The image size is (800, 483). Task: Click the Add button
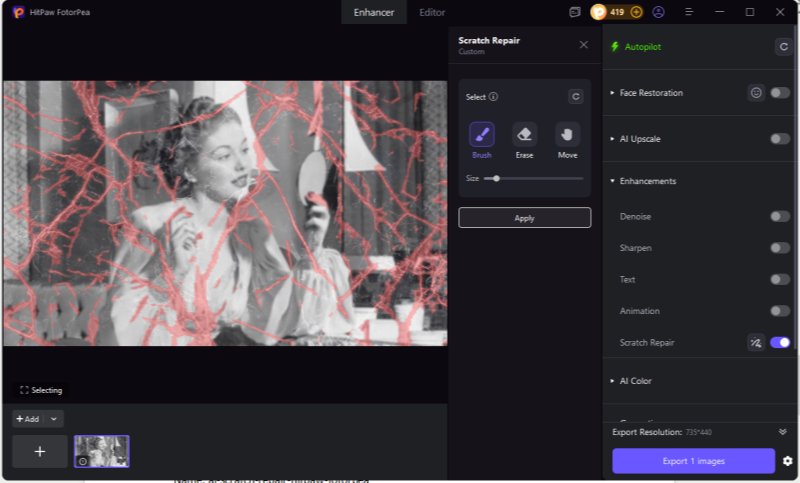(28, 419)
